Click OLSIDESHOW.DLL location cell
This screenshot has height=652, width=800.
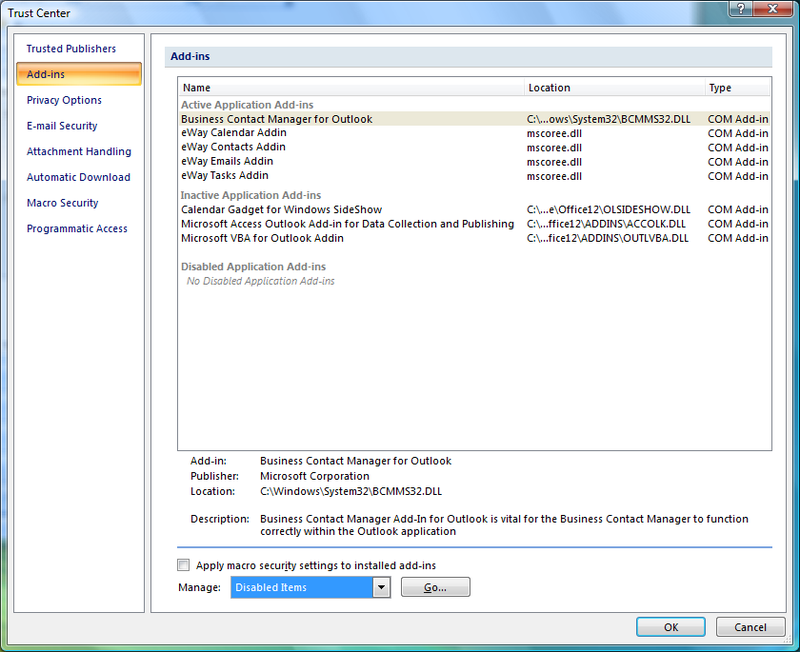coord(608,210)
